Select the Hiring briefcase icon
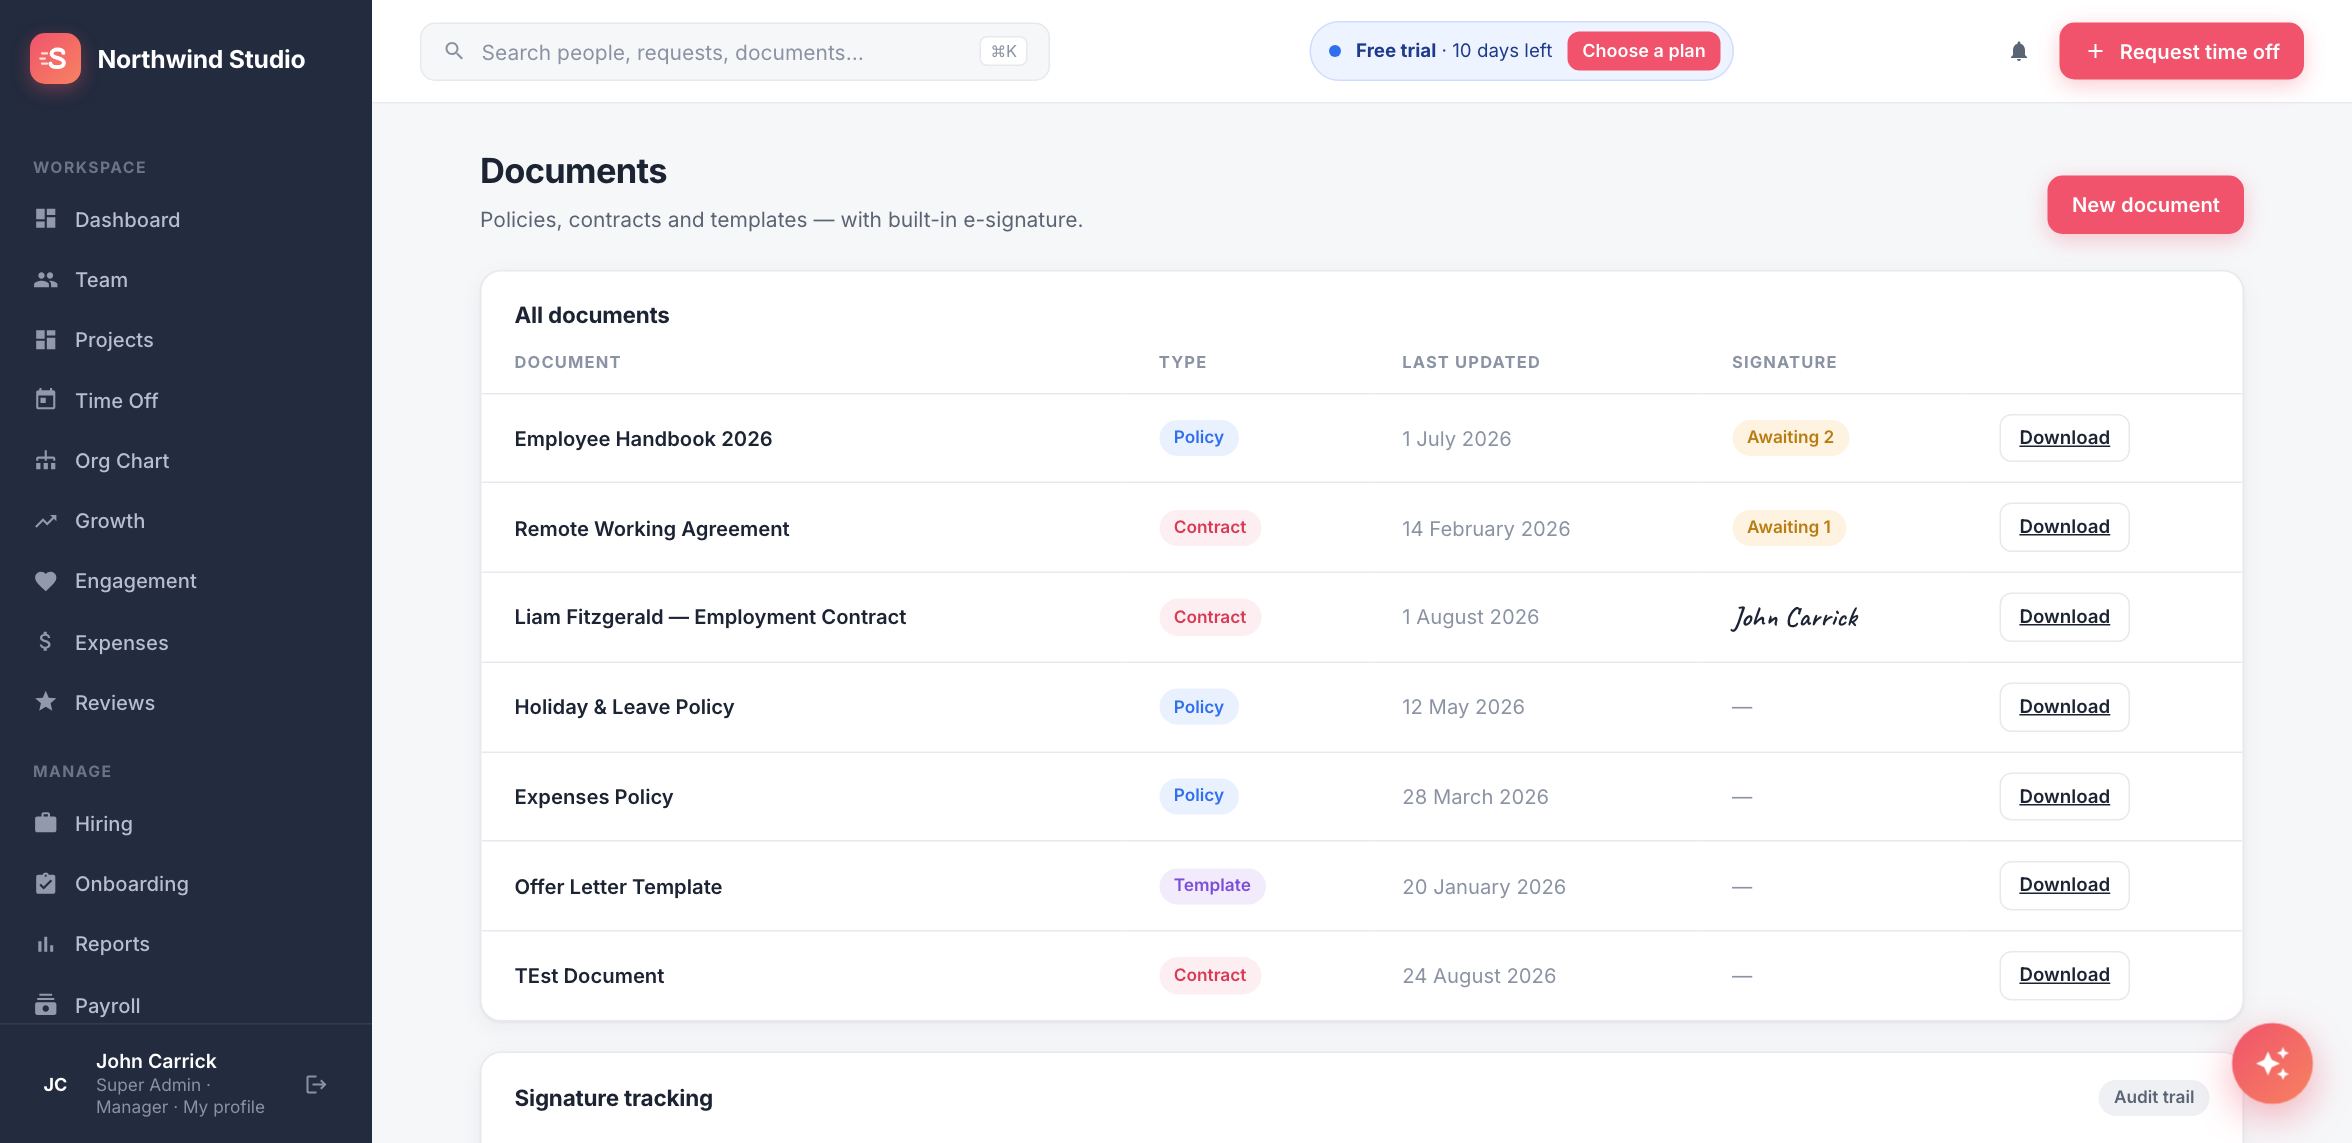 (x=46, y=822)
